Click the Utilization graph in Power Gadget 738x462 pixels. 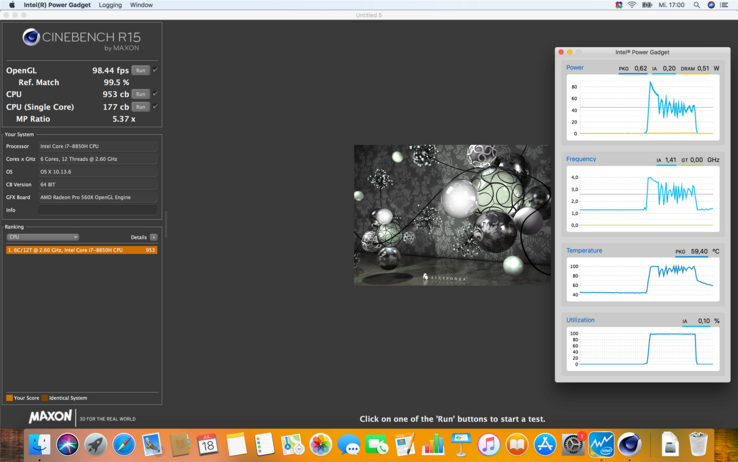[x=643, y=349]
